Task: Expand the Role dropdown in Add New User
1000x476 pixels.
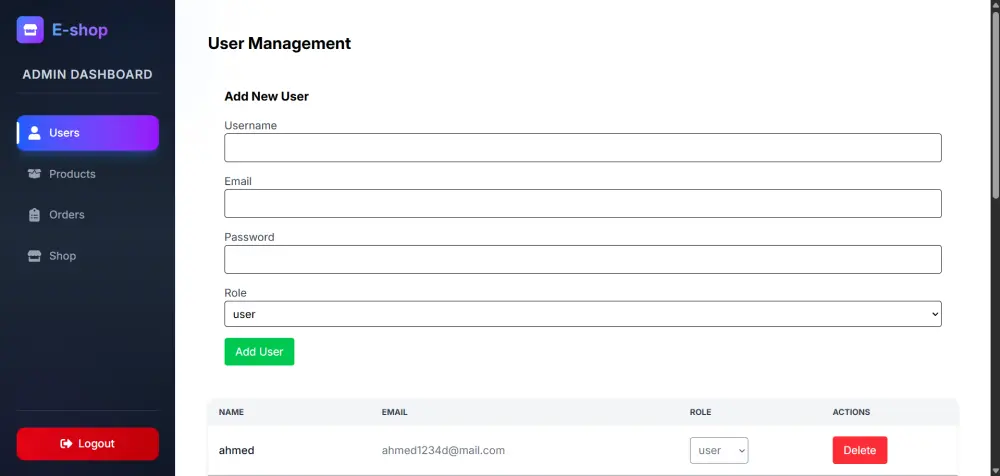Action: click(x=582, y=314)
